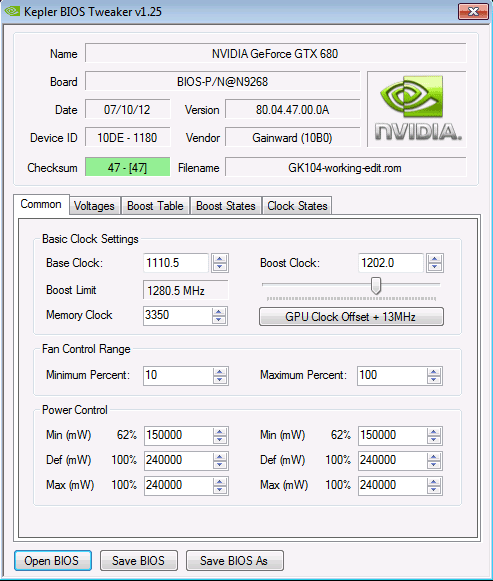Click the Name field NVIDIA GeForce GTX 680
This screenshot has height=581, width=493.
(275, 53)
